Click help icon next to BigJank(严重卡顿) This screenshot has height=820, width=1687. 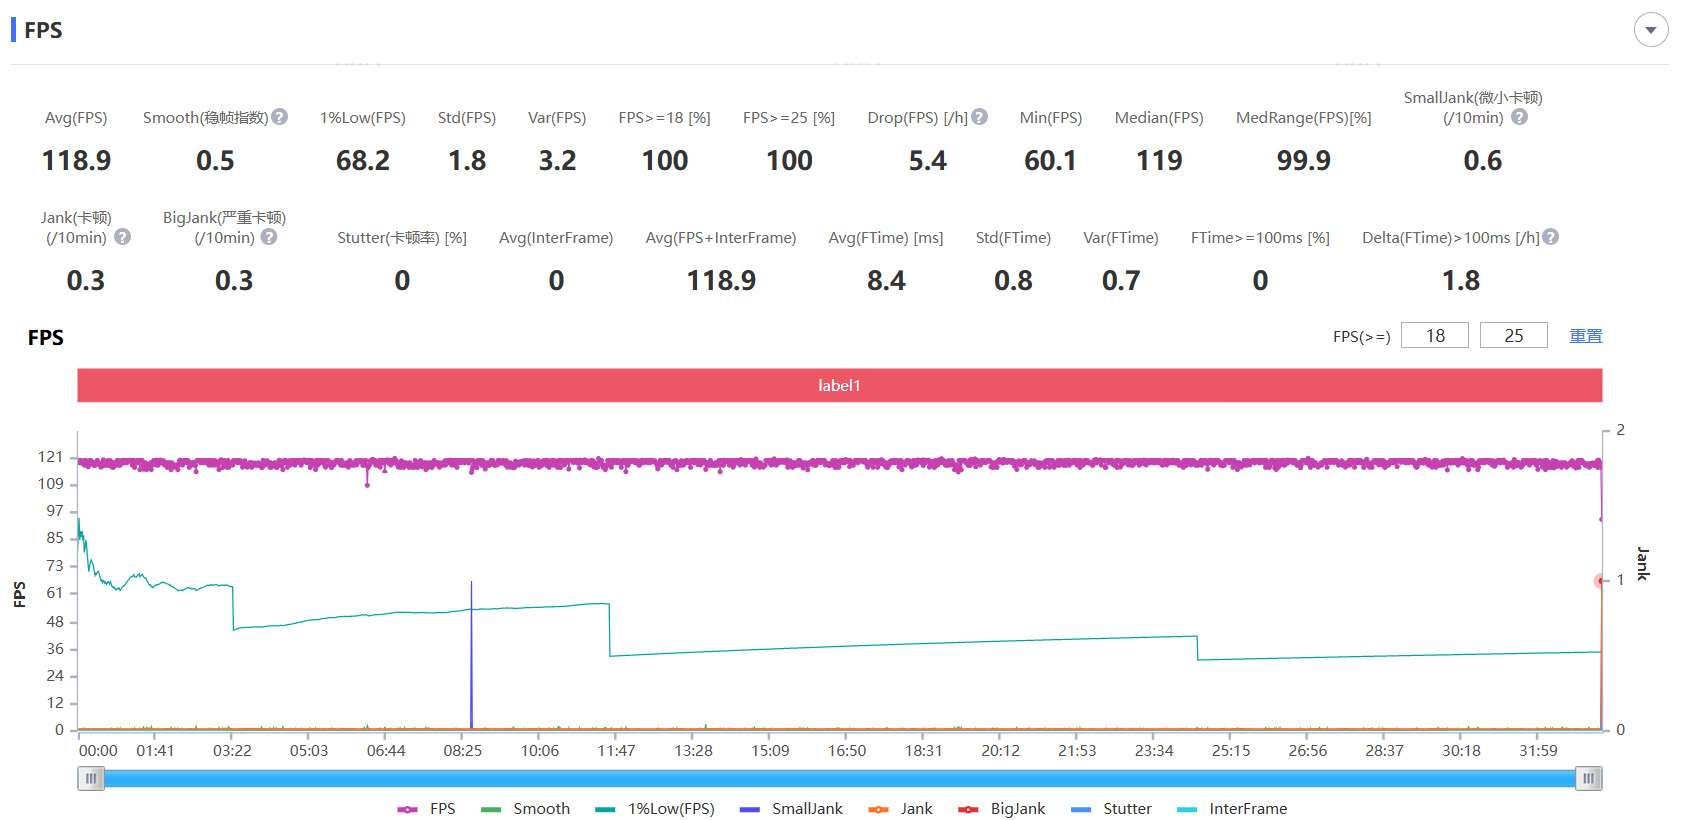click(269, 237)
